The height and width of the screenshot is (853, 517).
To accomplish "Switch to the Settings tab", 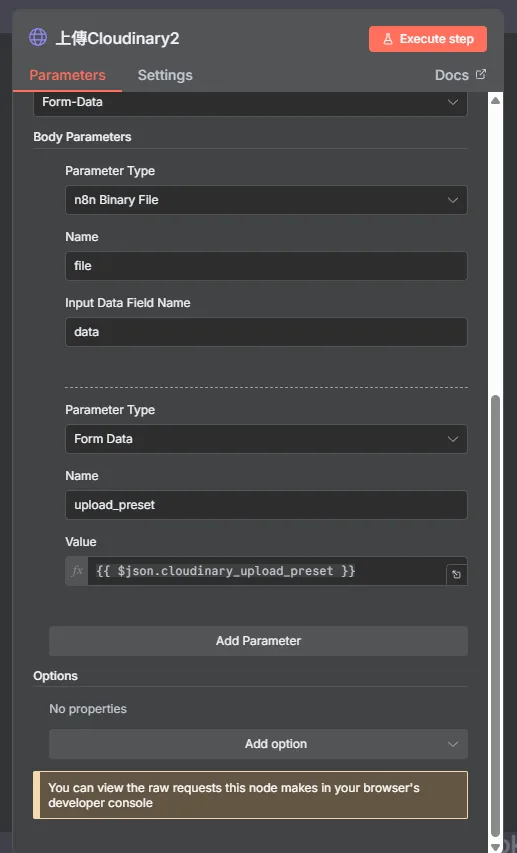I will [x=165, y=75].
